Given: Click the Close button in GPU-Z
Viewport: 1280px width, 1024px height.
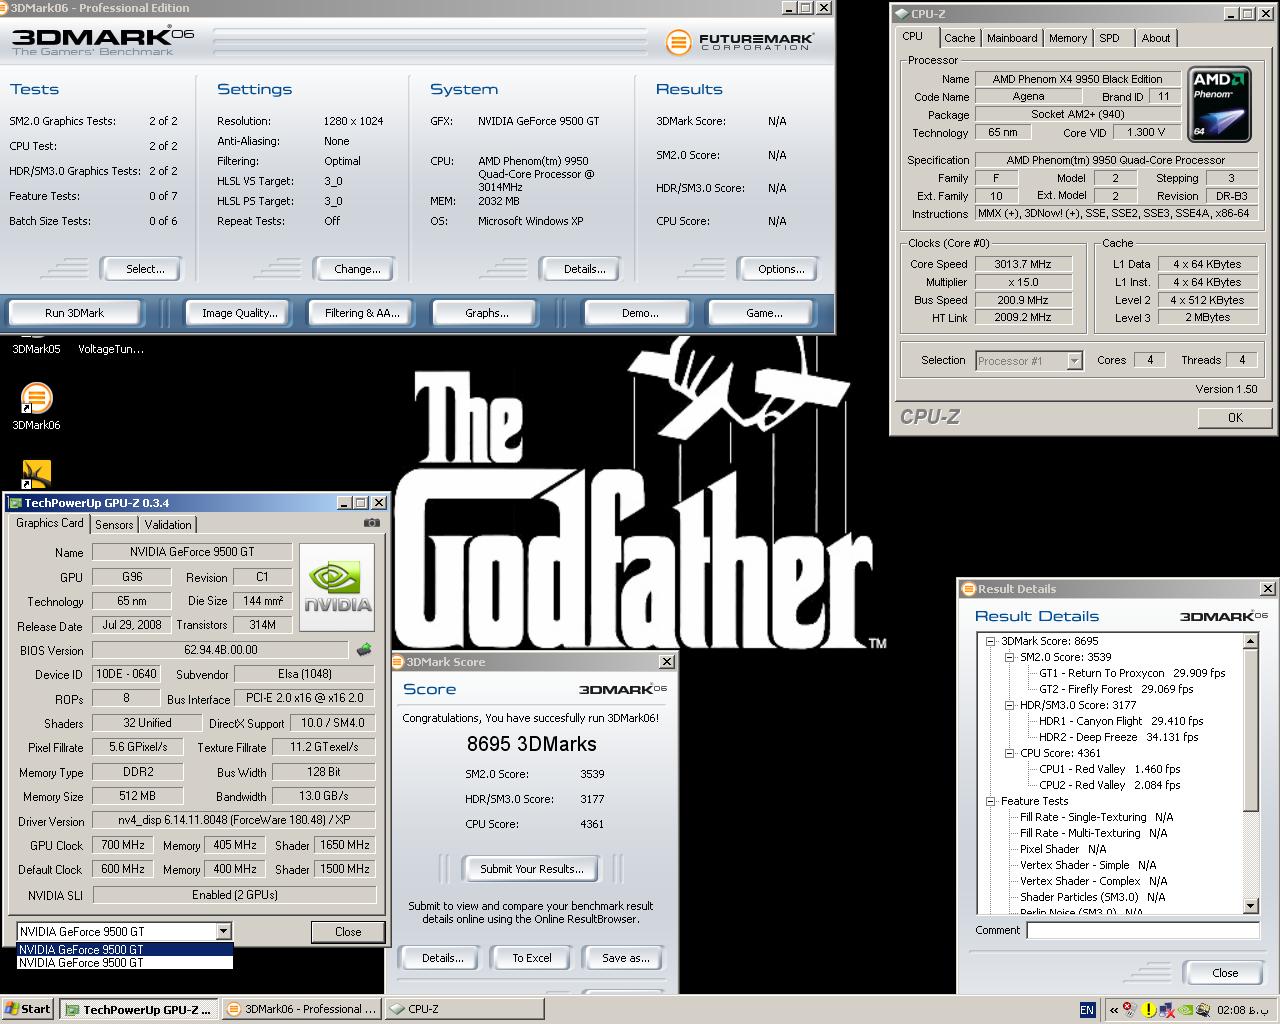Looking at the screenshot, I should point(348,931).
